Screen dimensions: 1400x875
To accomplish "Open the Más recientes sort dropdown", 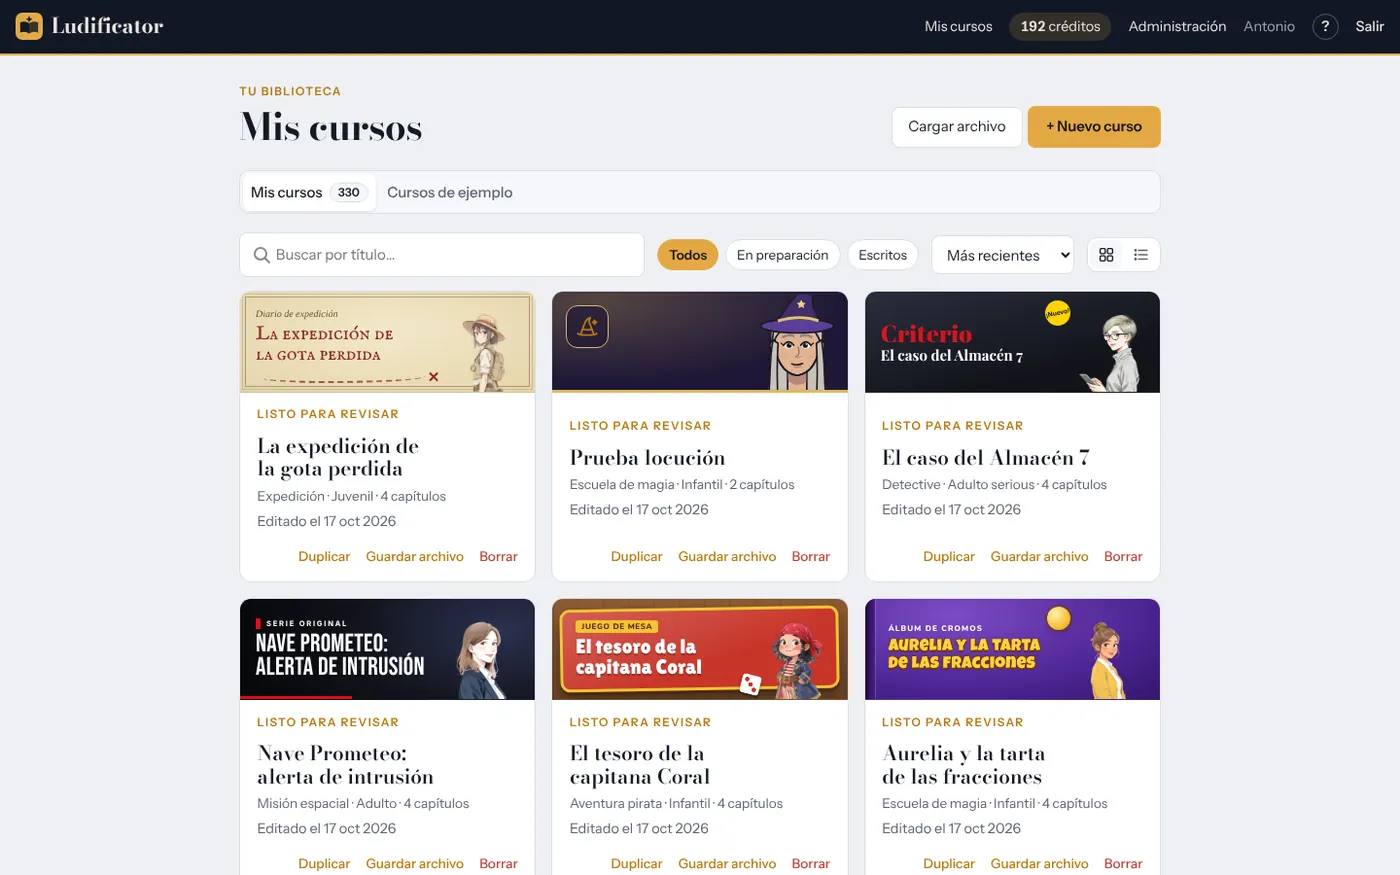I will (1003, 255).
